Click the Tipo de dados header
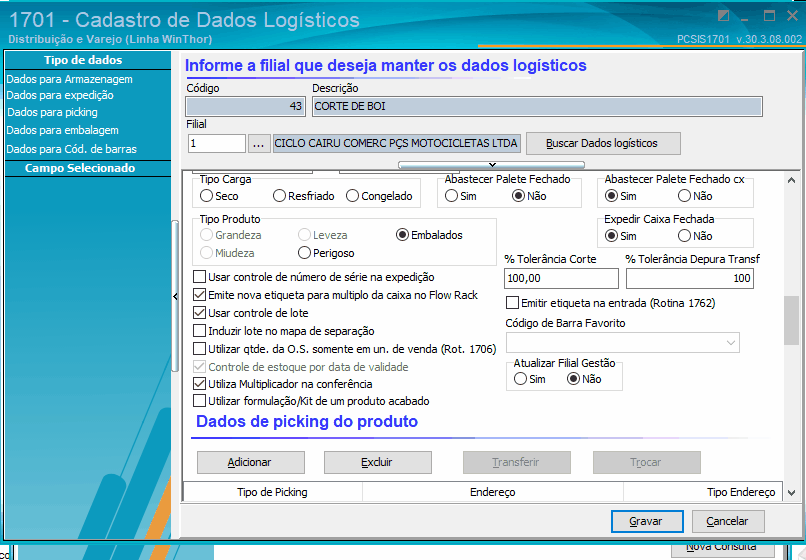The height and width of the screenshot is (560, 806). 87,60
